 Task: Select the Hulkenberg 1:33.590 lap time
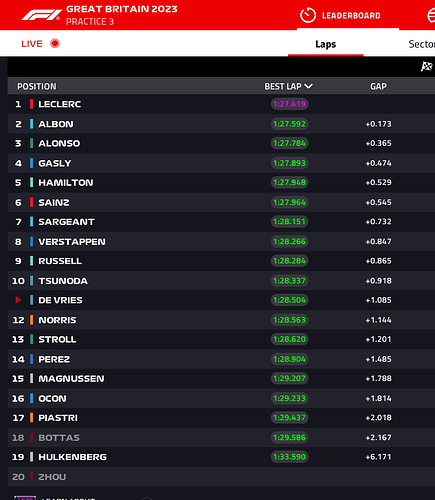(x=289, y=457)
